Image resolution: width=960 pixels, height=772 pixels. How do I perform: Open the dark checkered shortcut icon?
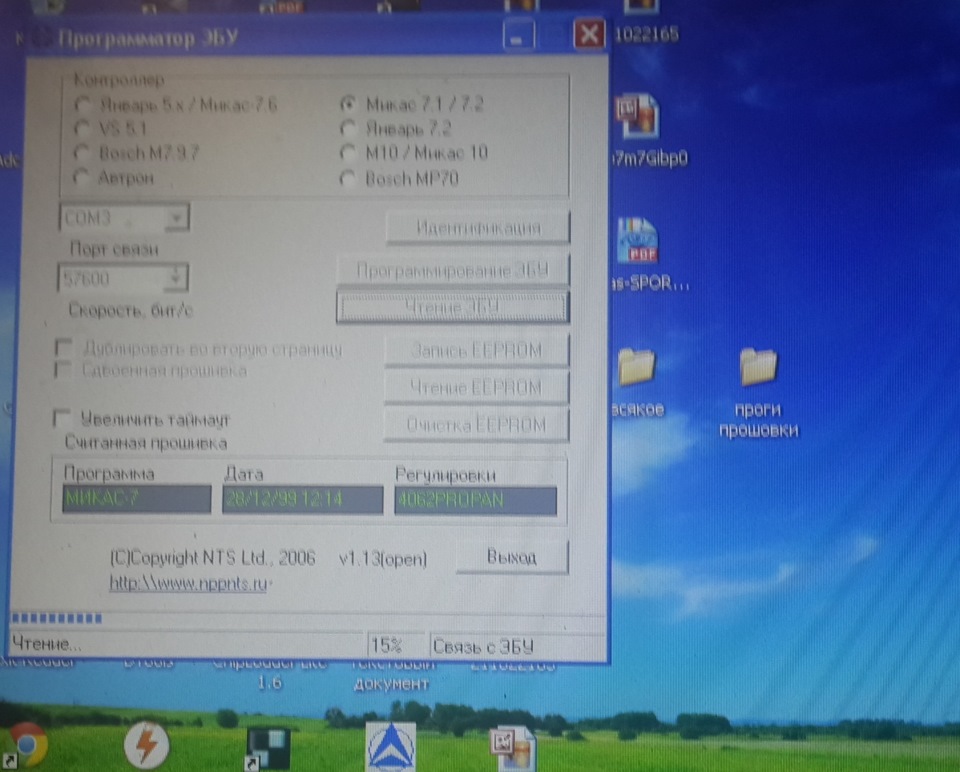coord(268,748)
